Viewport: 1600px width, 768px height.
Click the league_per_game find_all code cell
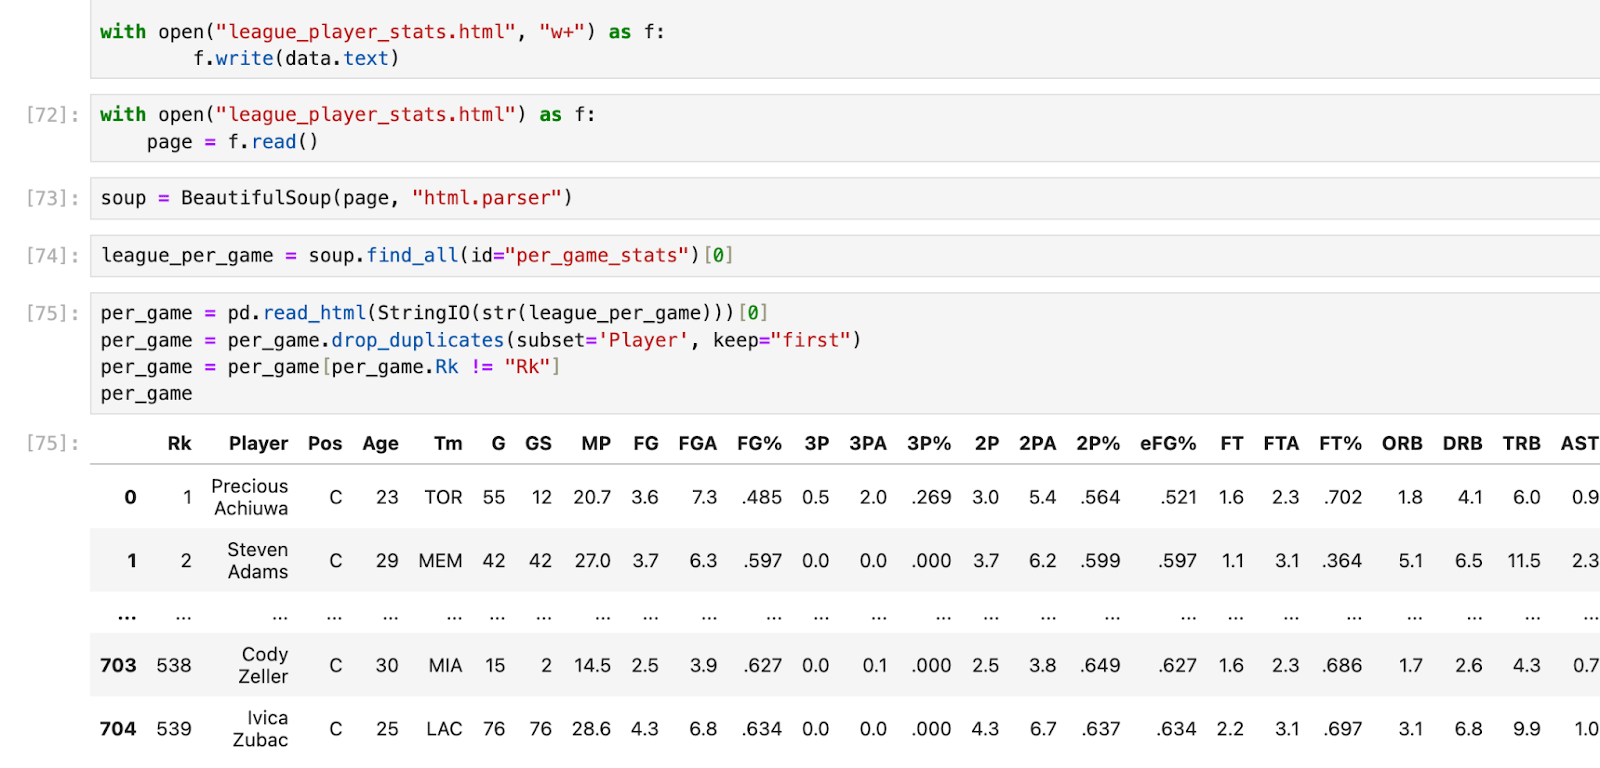(x=700, y=256)
